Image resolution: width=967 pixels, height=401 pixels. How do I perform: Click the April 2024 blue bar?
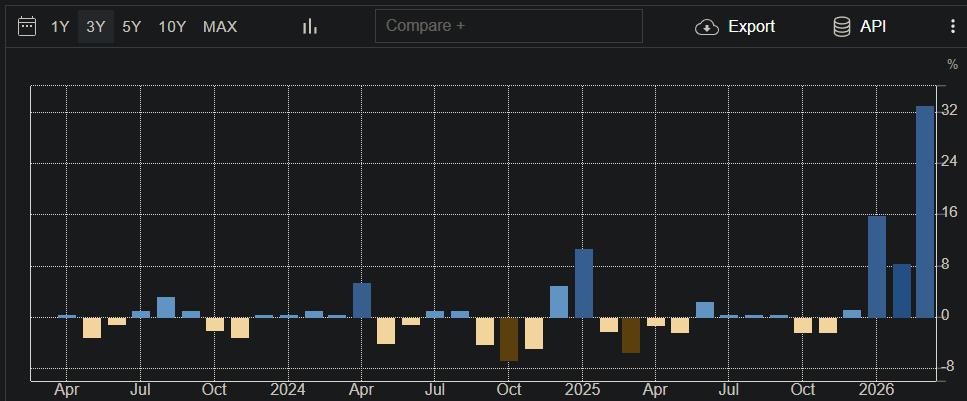point(362,300)
